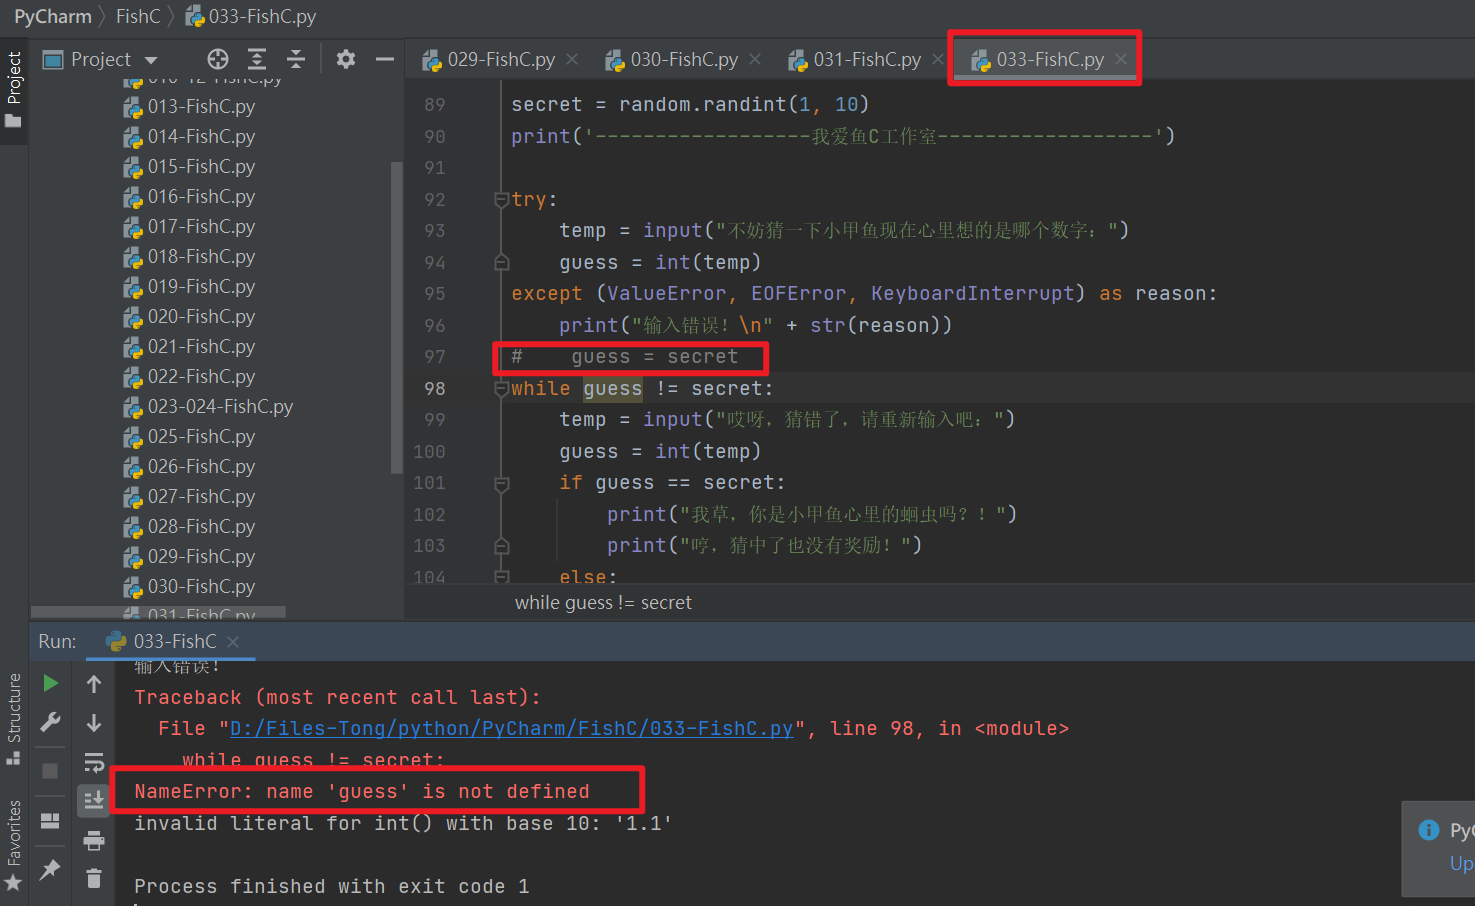Close the 033-FishC.py editor tab
1475x906 pixels.
point(1121,60)
